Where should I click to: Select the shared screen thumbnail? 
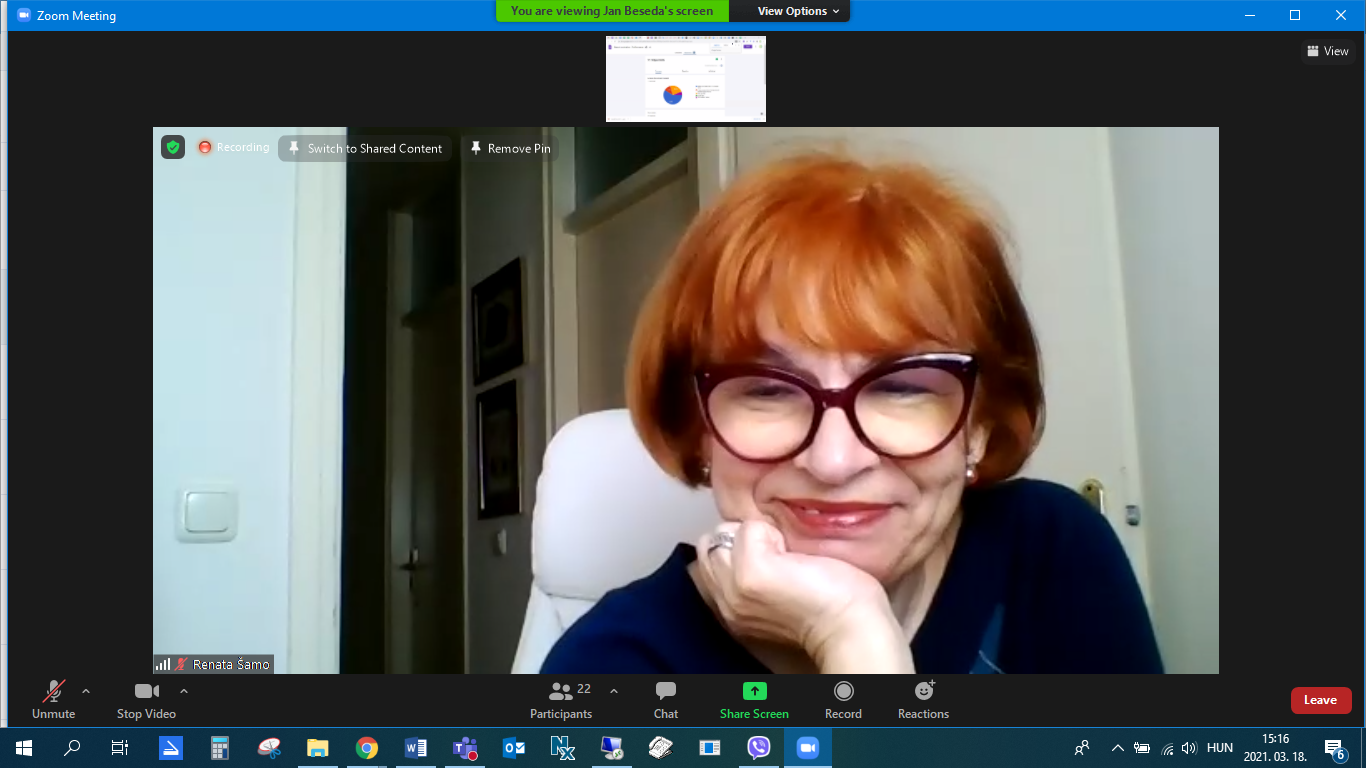[x=686, y=79]
